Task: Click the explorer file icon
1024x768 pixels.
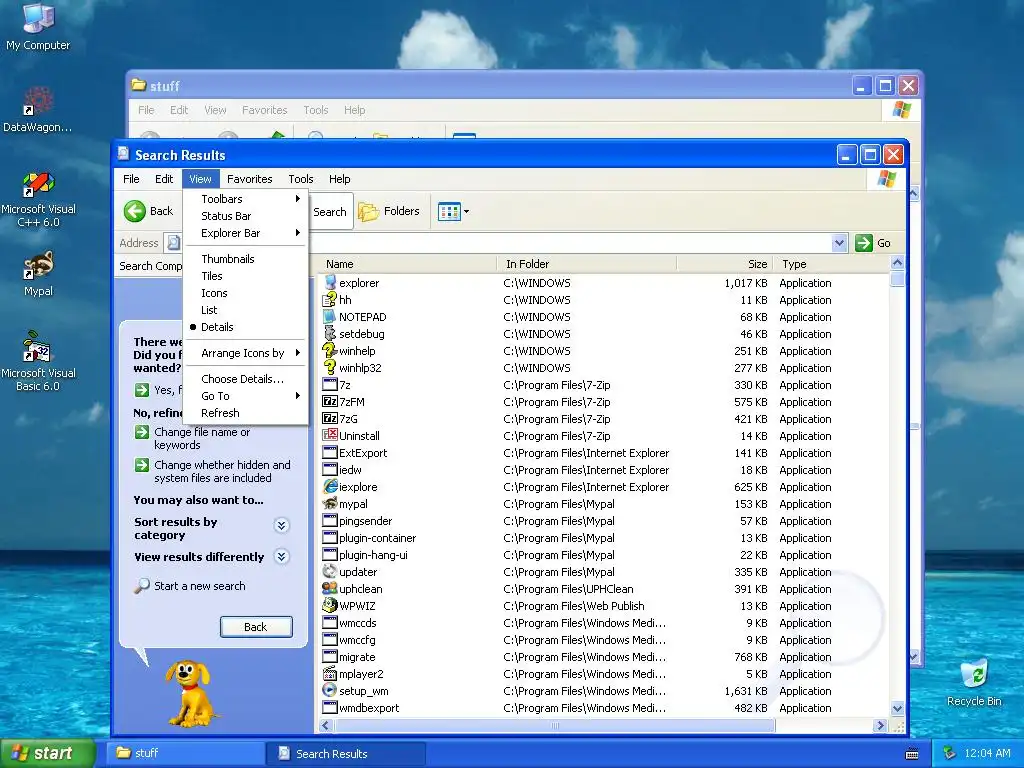Action: pyautogui.click(x=330, y=283)
